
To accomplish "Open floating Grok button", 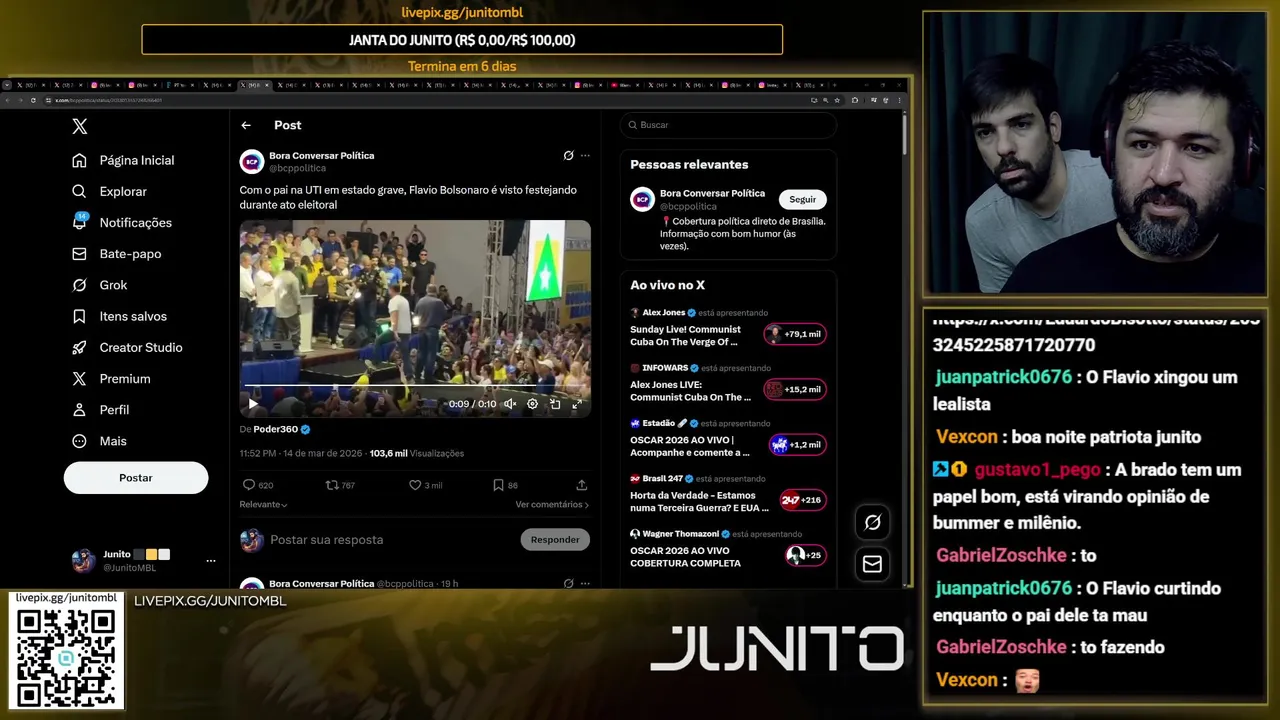I will click(x=872, y=522).
